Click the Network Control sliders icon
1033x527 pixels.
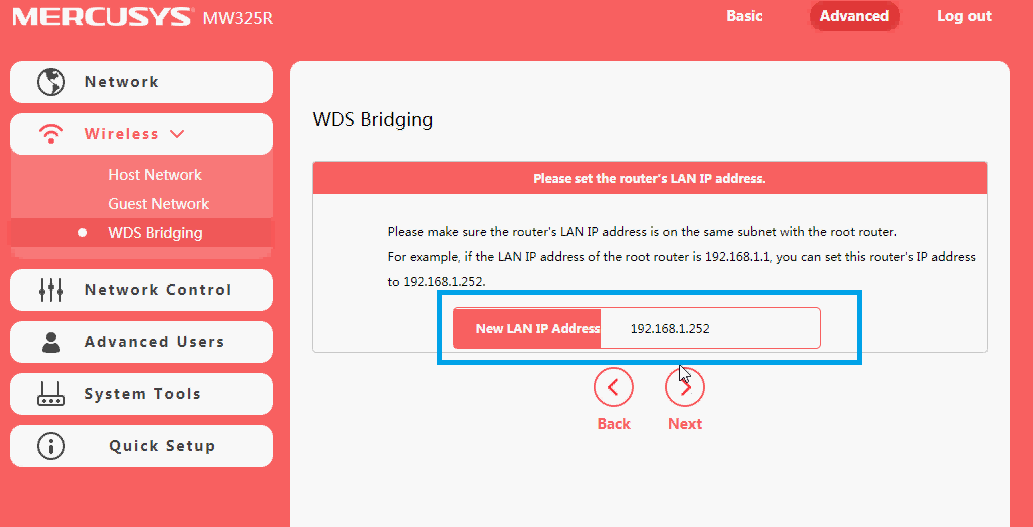50,290
